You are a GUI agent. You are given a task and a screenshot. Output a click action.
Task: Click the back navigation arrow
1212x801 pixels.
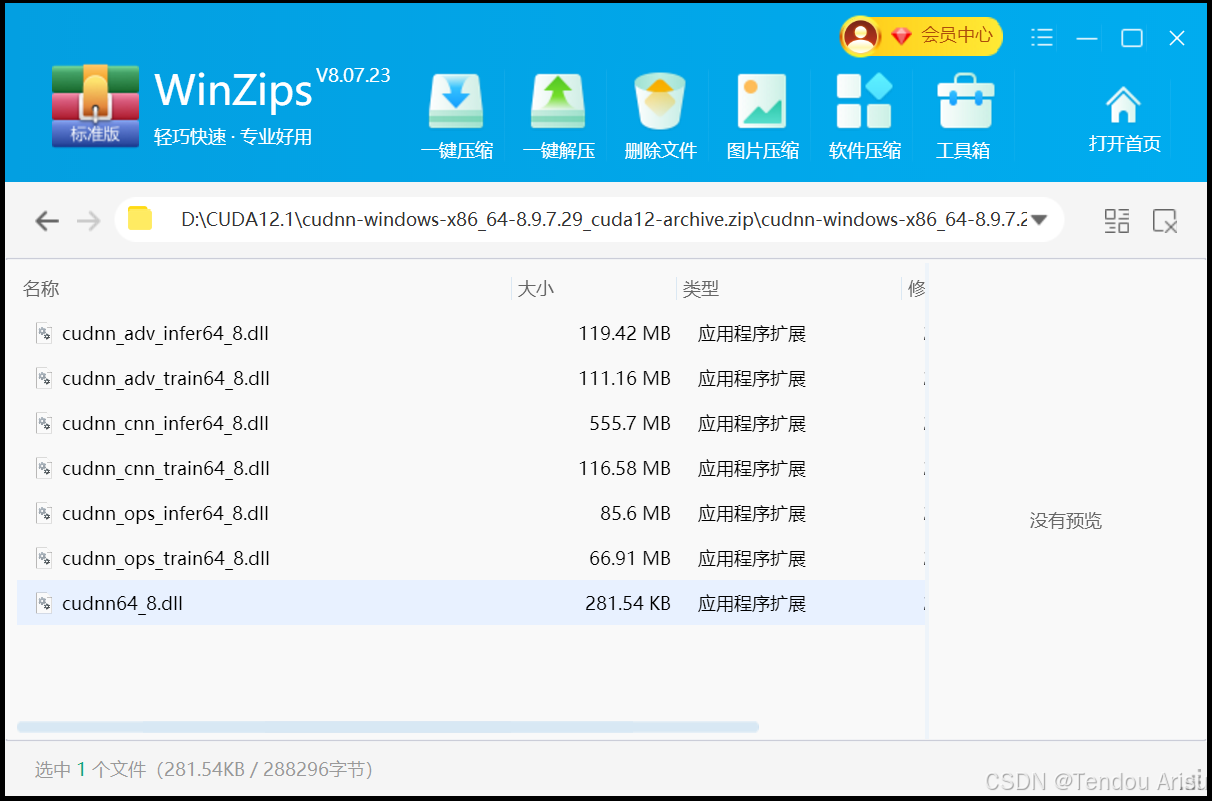[x=47, y=220]
